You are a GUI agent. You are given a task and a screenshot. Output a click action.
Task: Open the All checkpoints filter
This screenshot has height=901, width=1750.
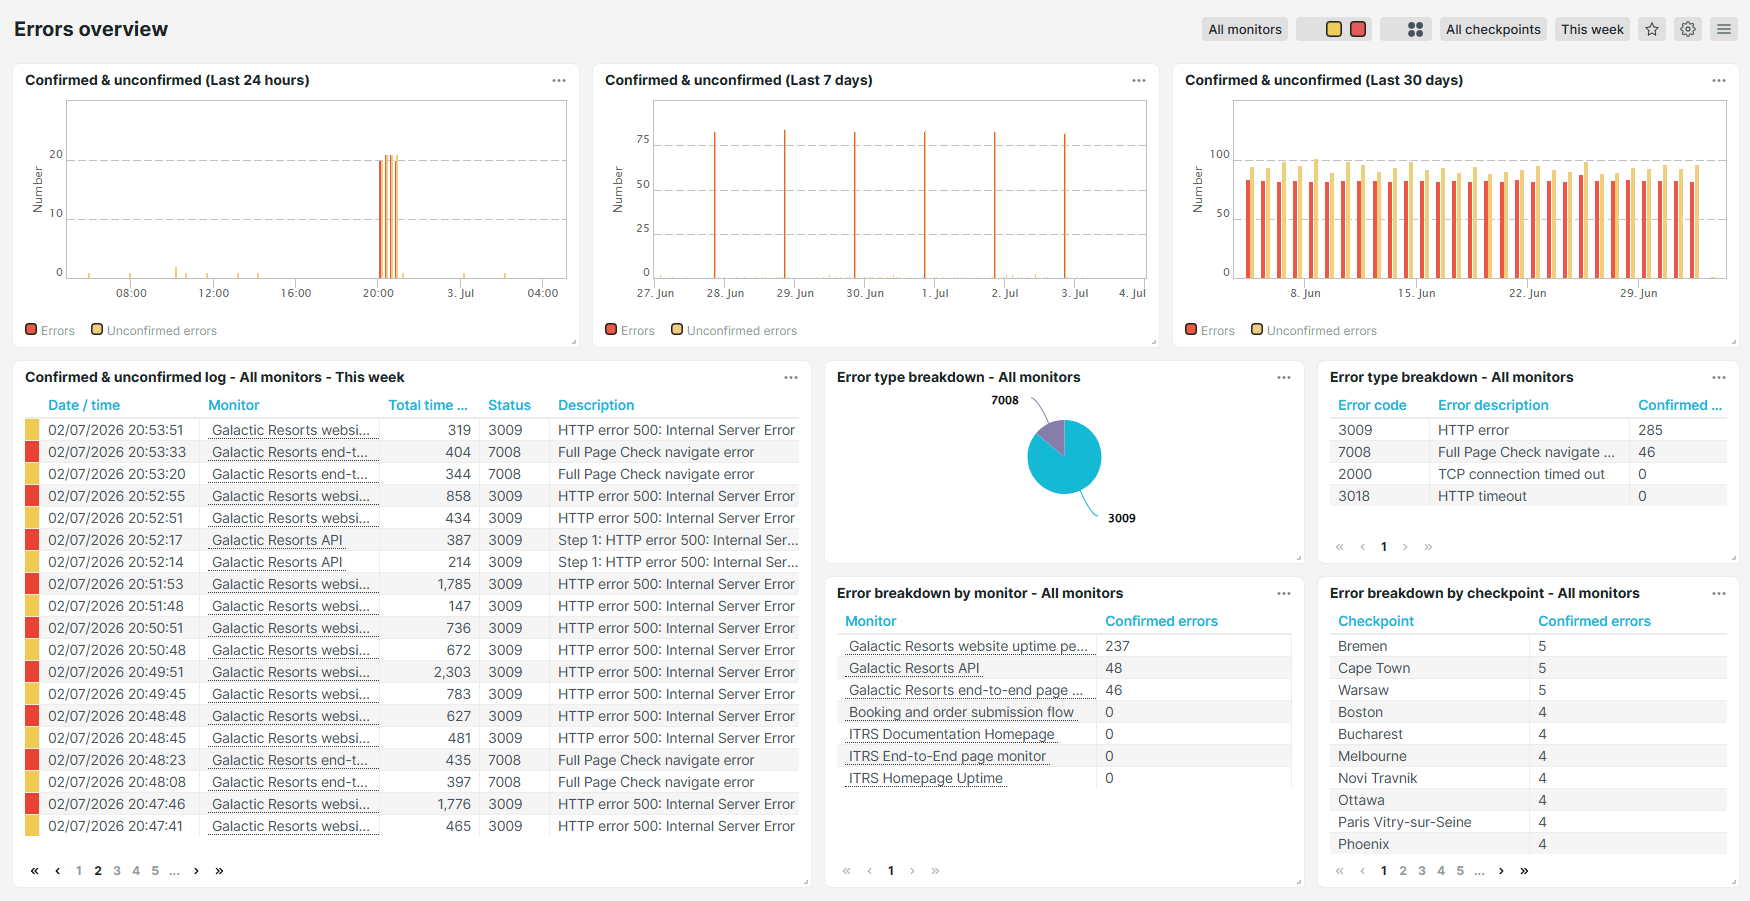[x=1493, y=29]
